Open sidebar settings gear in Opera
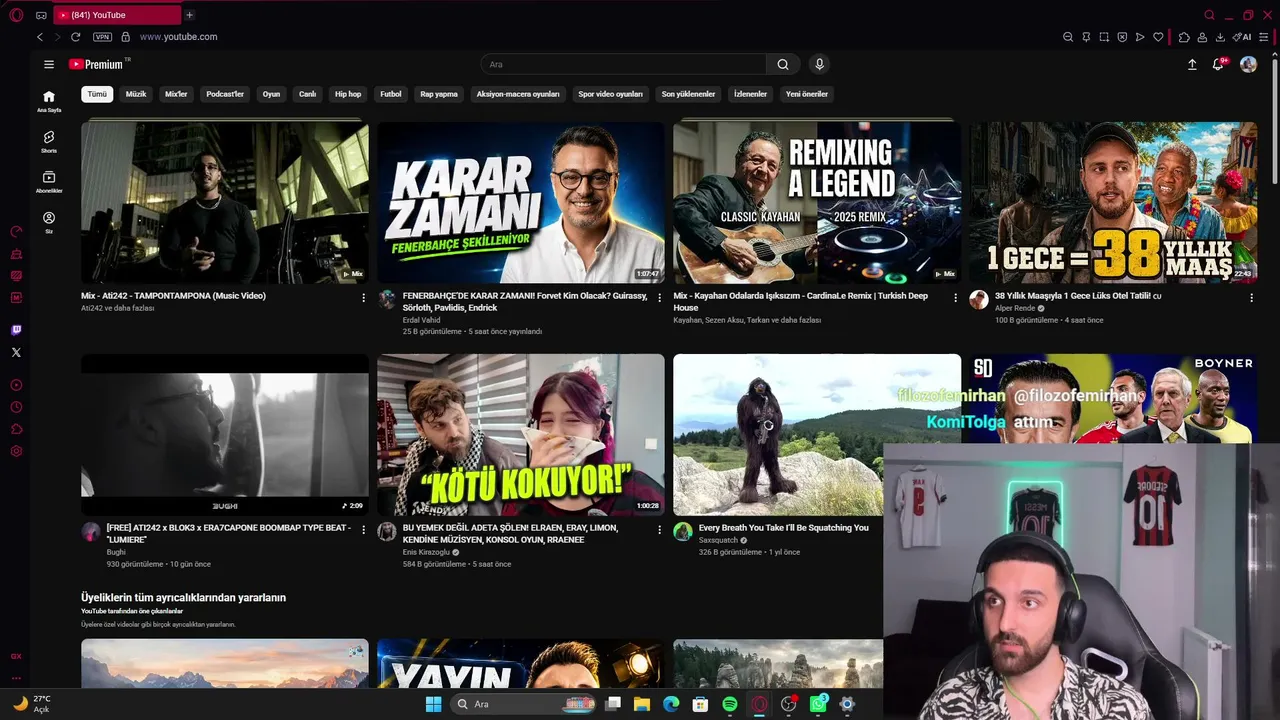 coord(16,451)
